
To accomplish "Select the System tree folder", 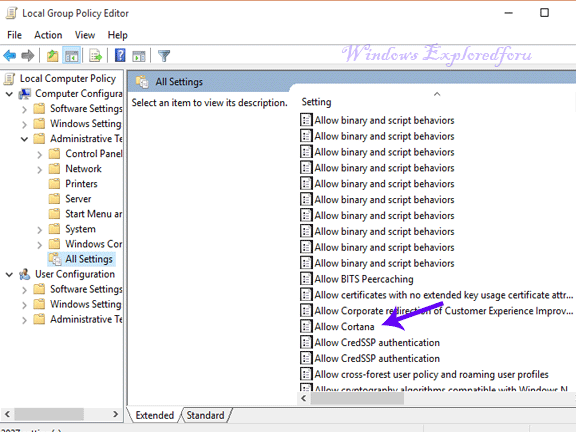I will [80, 229].
